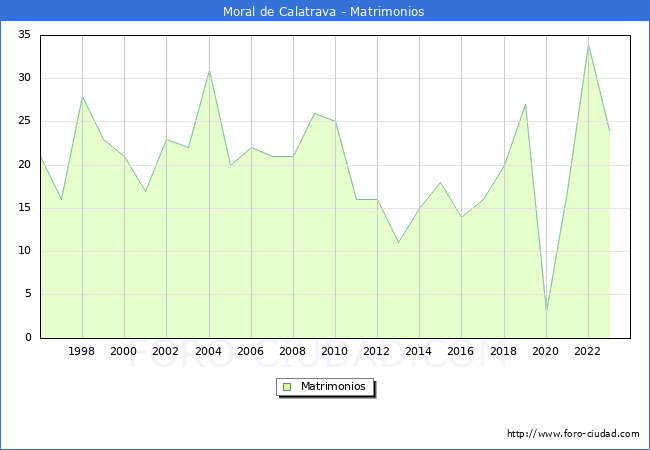Select the 2020 lowest data point

coord(547,312)
